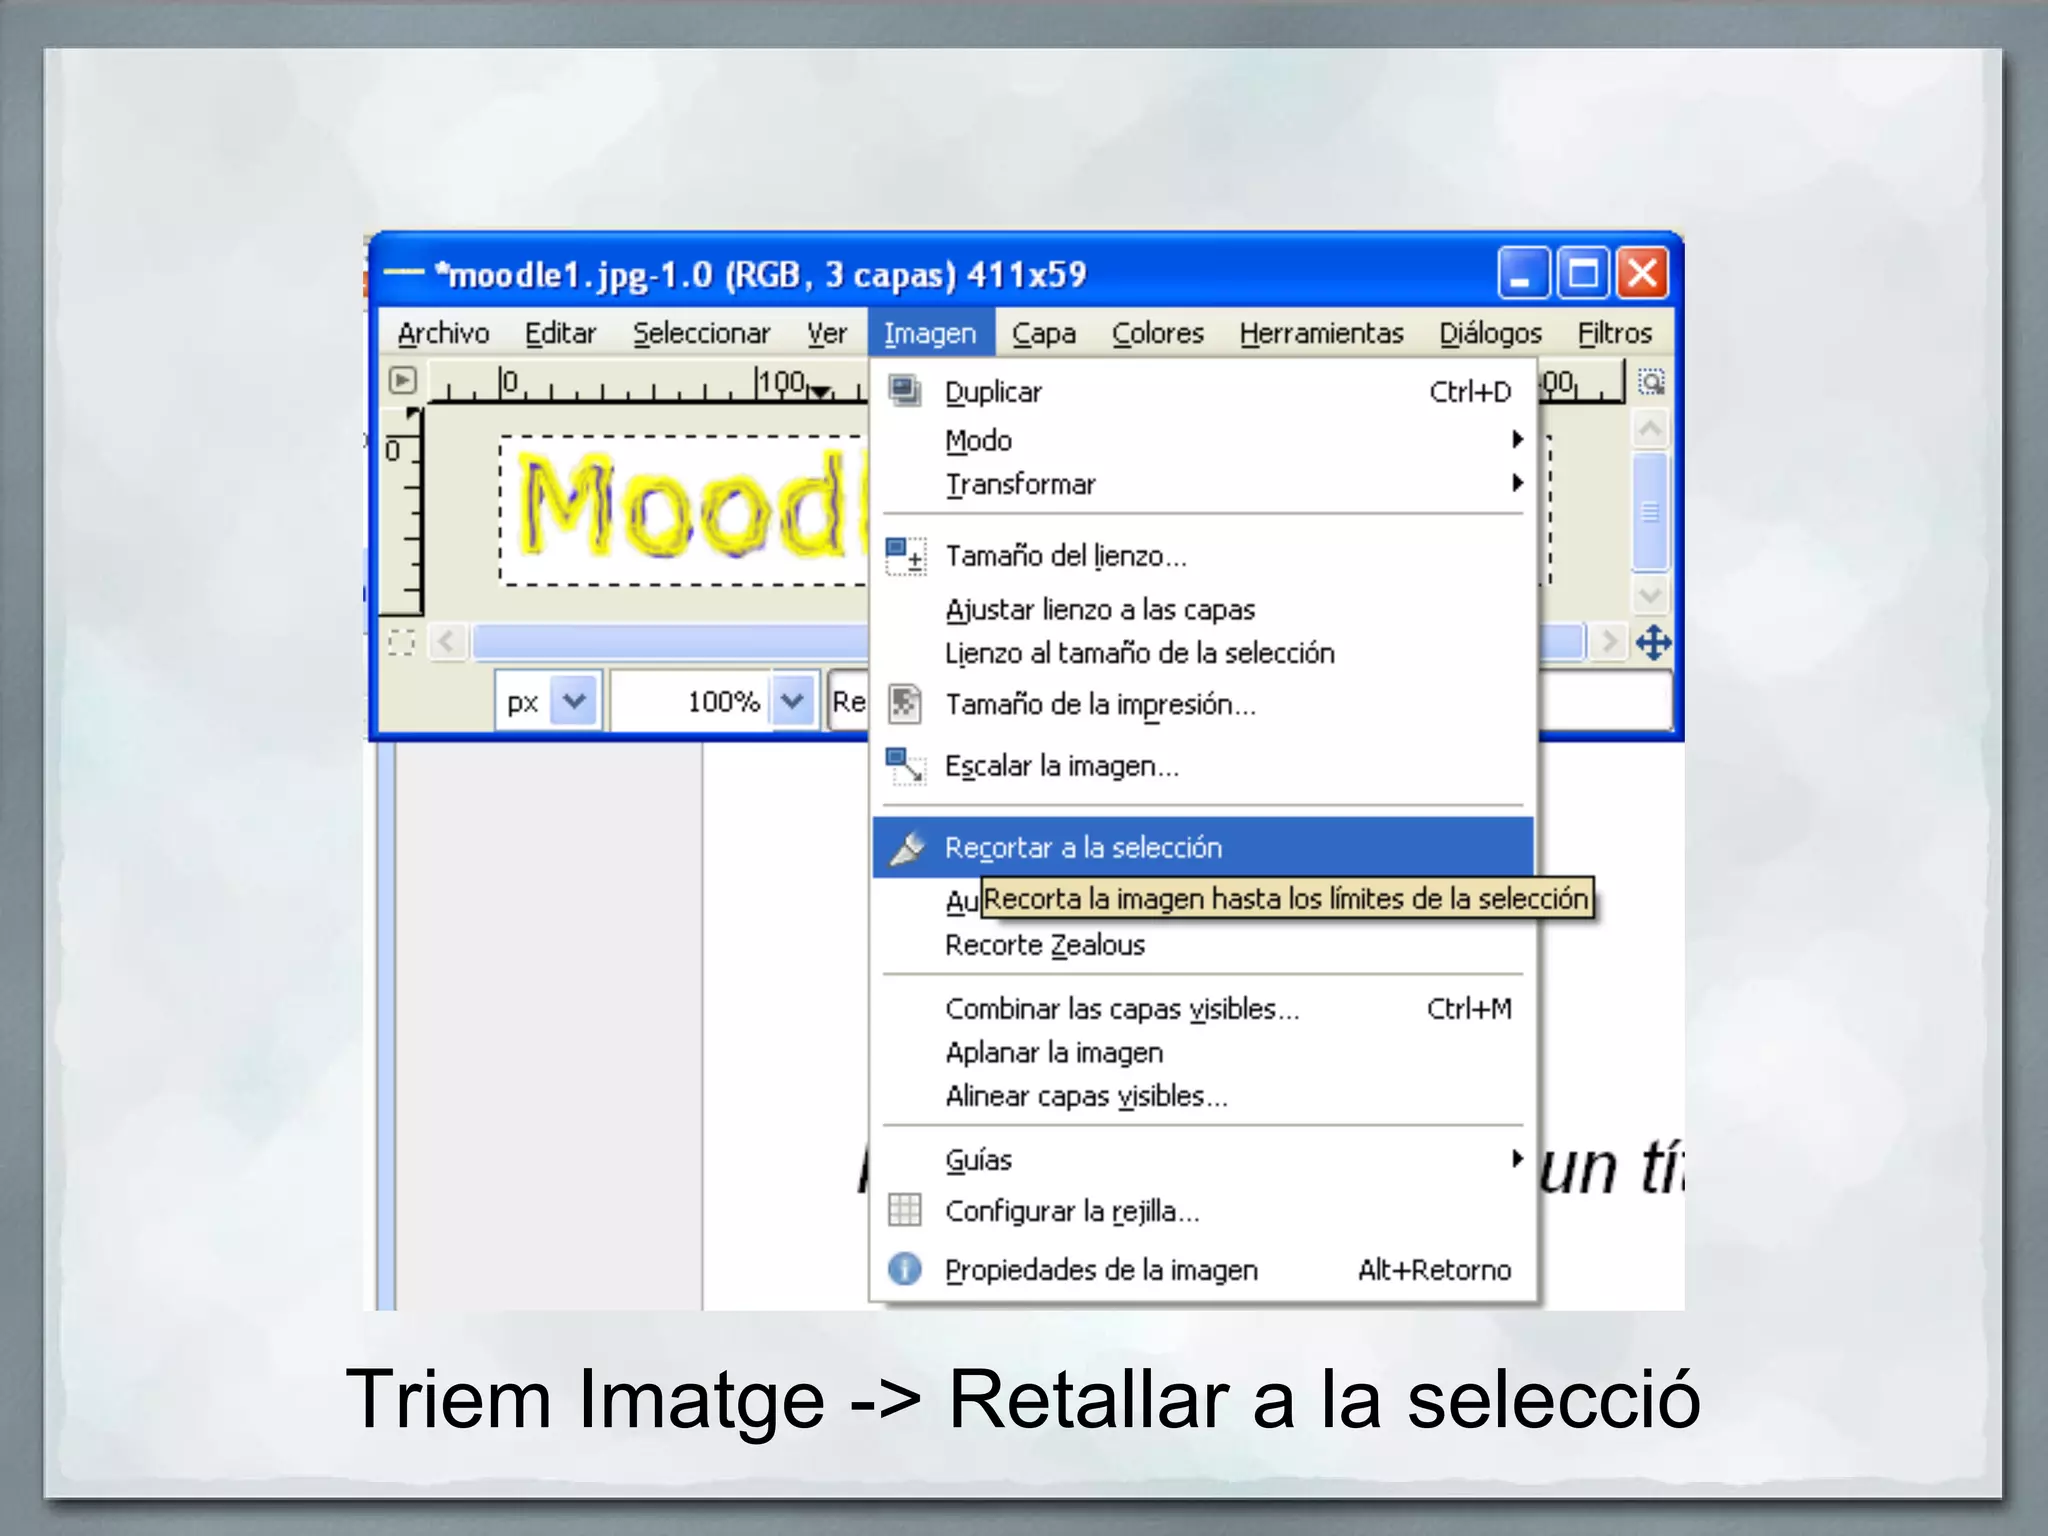Toggle the quick mask button at bottom left
This screenshot has height=1536, width=2048.
click(401, 642)
